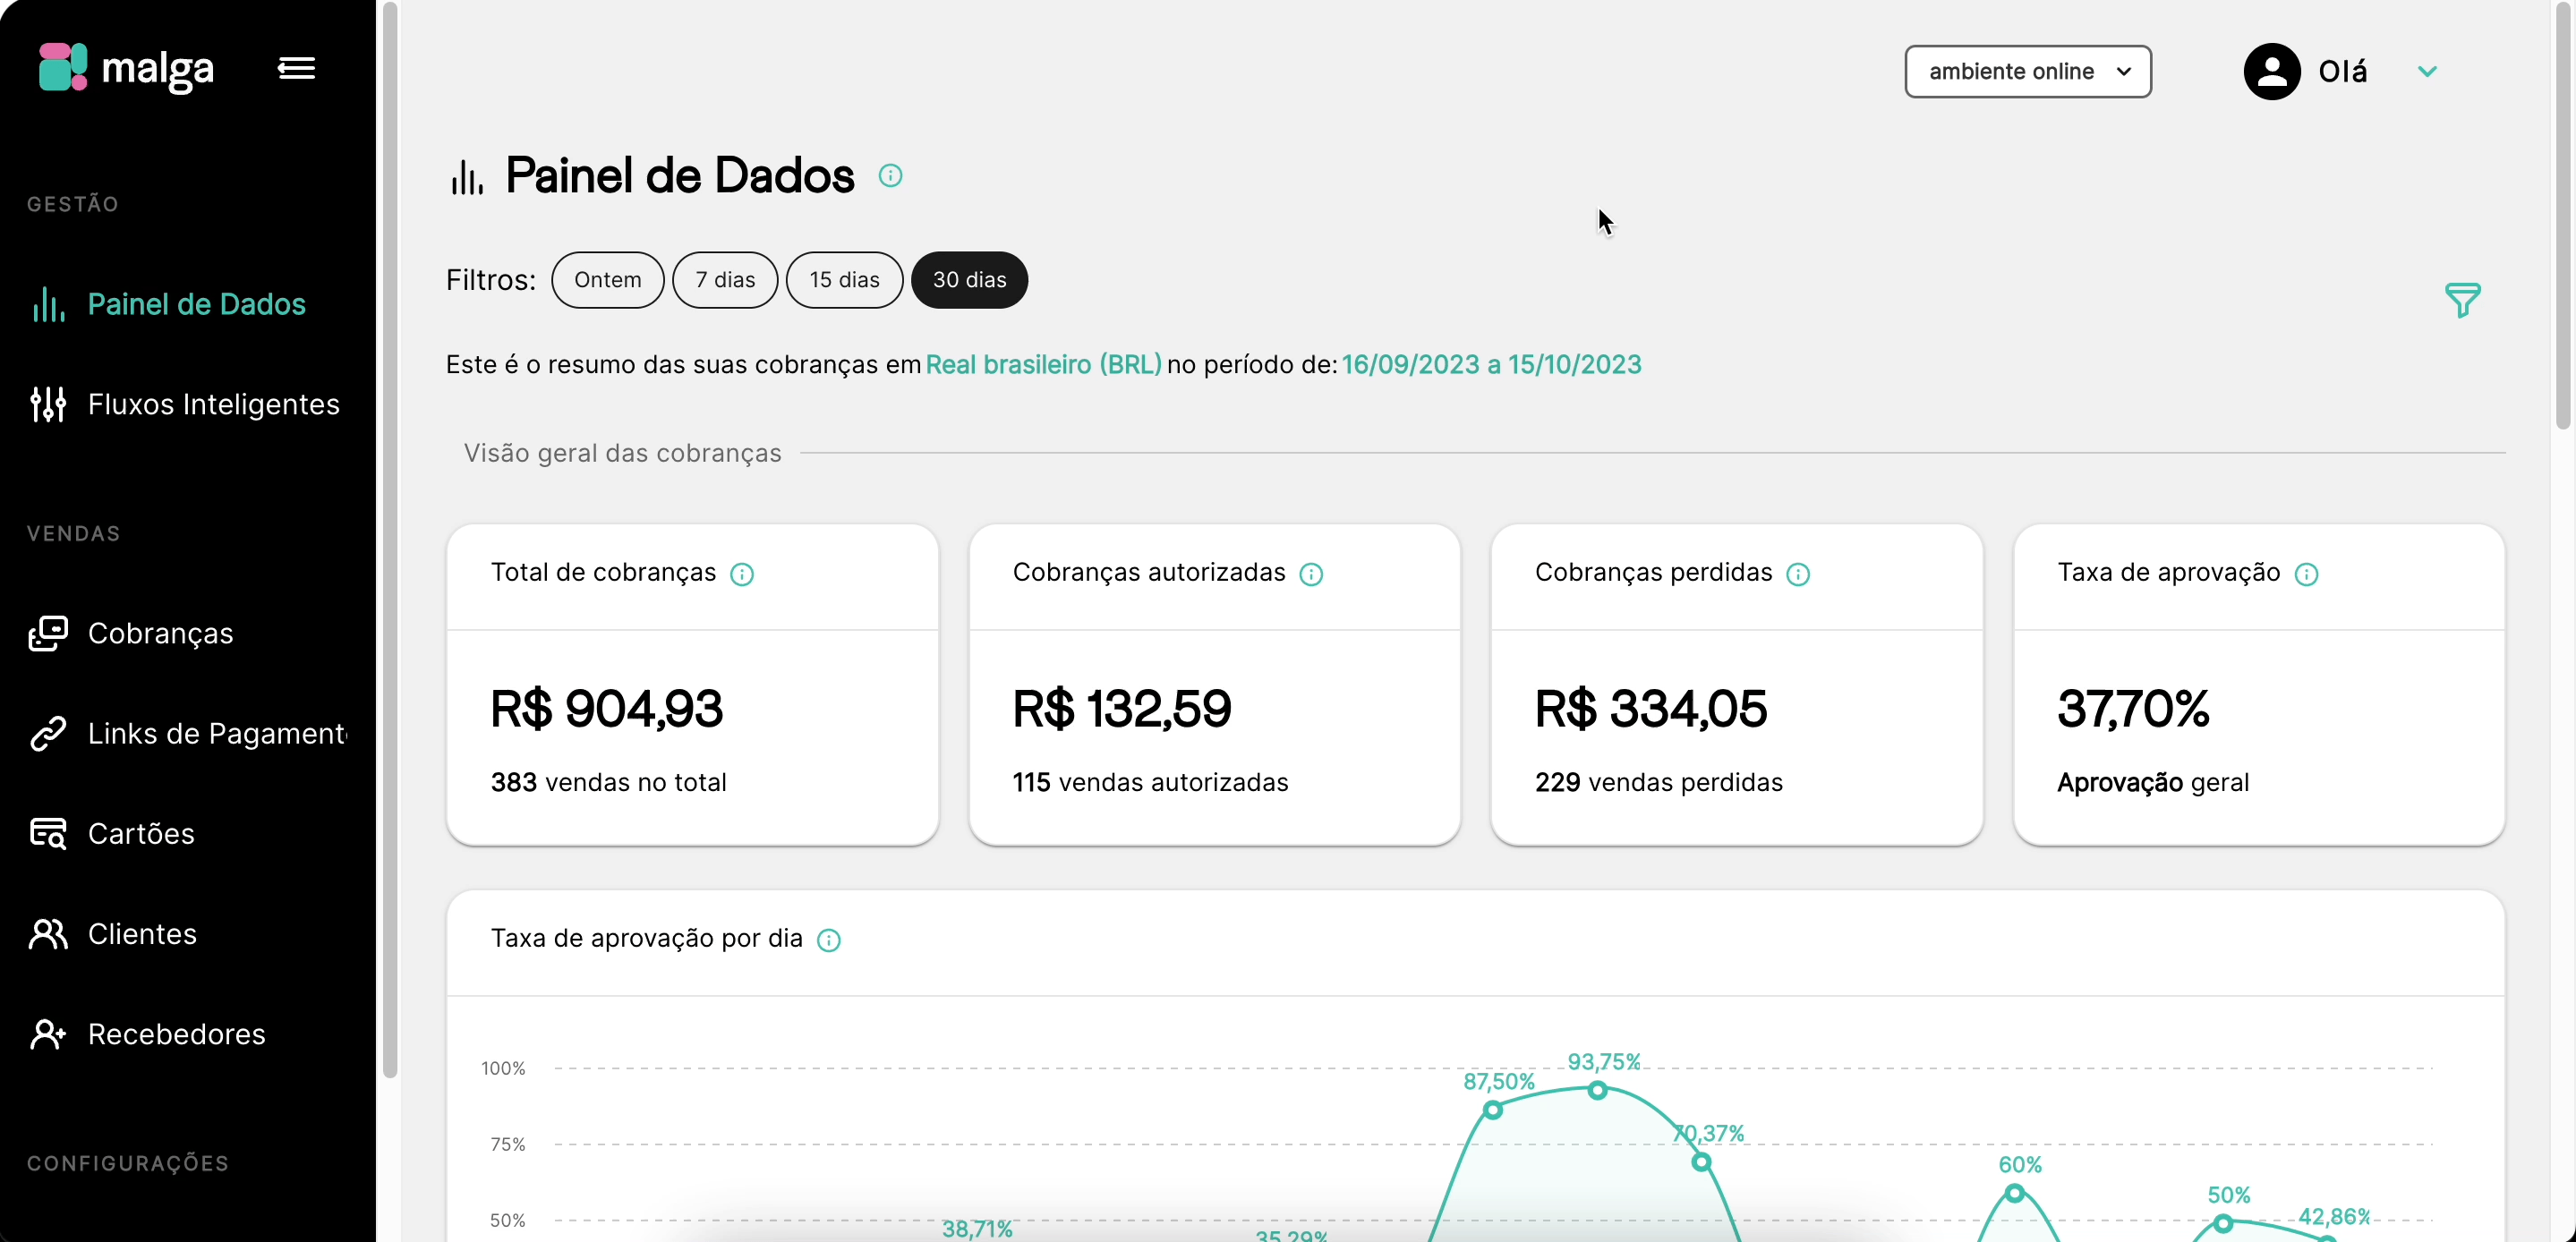Image resolution: width=2576 pixels, height=1242 pixels.
Task: Select the 15 dias filter pill
Action: pos(844,280)
